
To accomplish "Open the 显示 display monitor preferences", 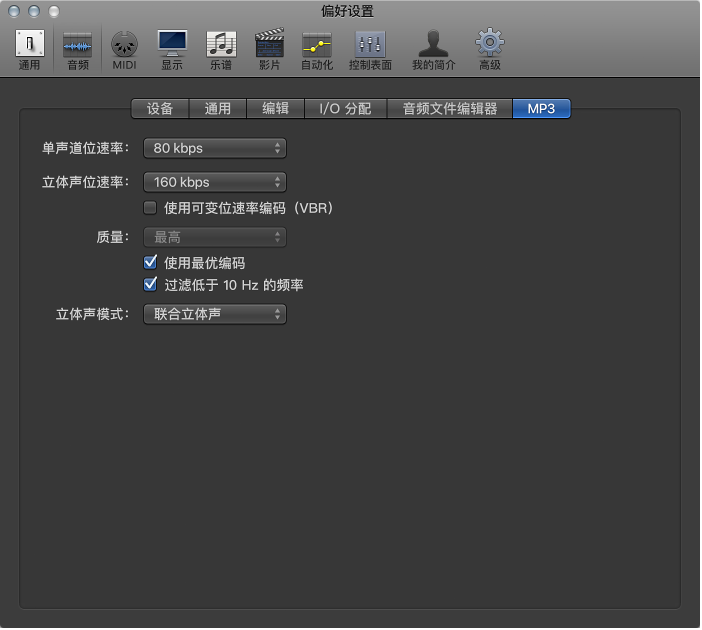I will (x=172, y=50).
